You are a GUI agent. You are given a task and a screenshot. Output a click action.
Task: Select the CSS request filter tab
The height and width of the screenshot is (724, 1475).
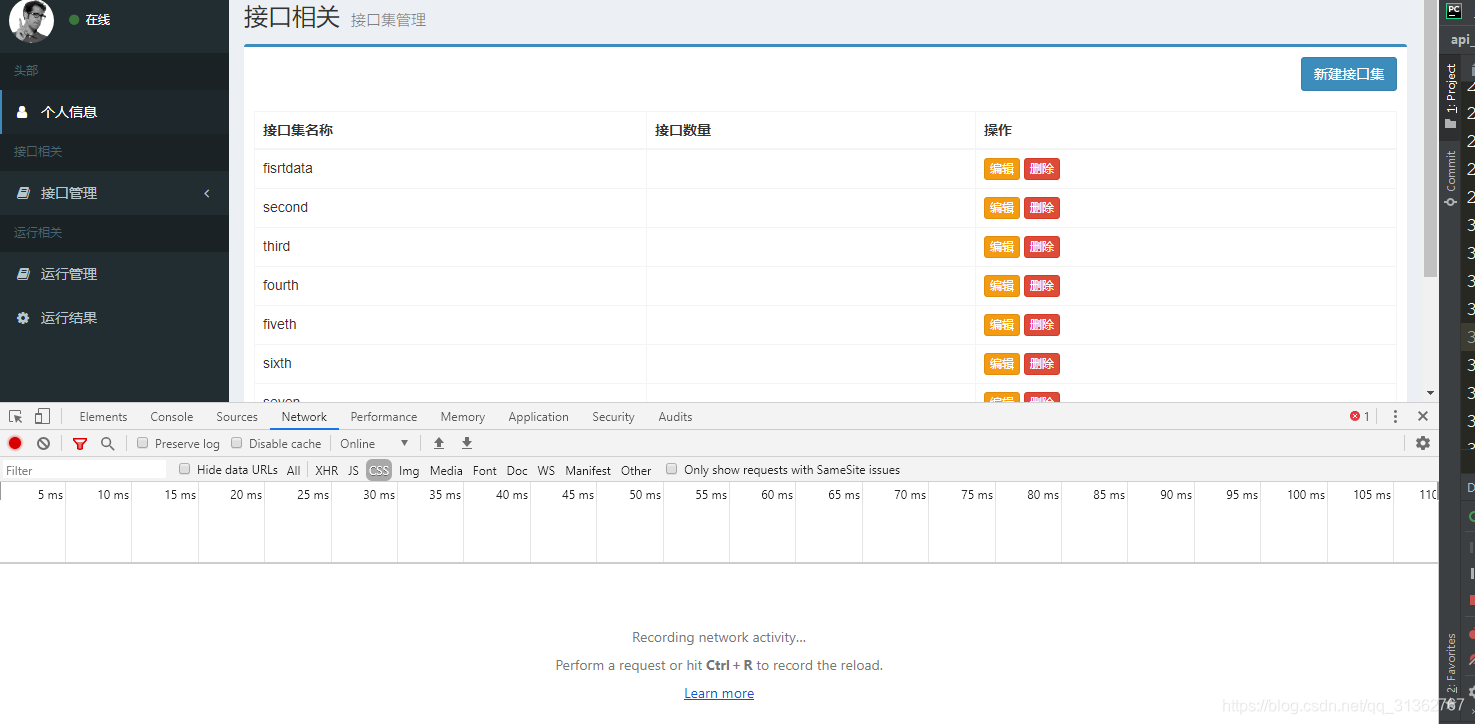(x=378, y=469)
